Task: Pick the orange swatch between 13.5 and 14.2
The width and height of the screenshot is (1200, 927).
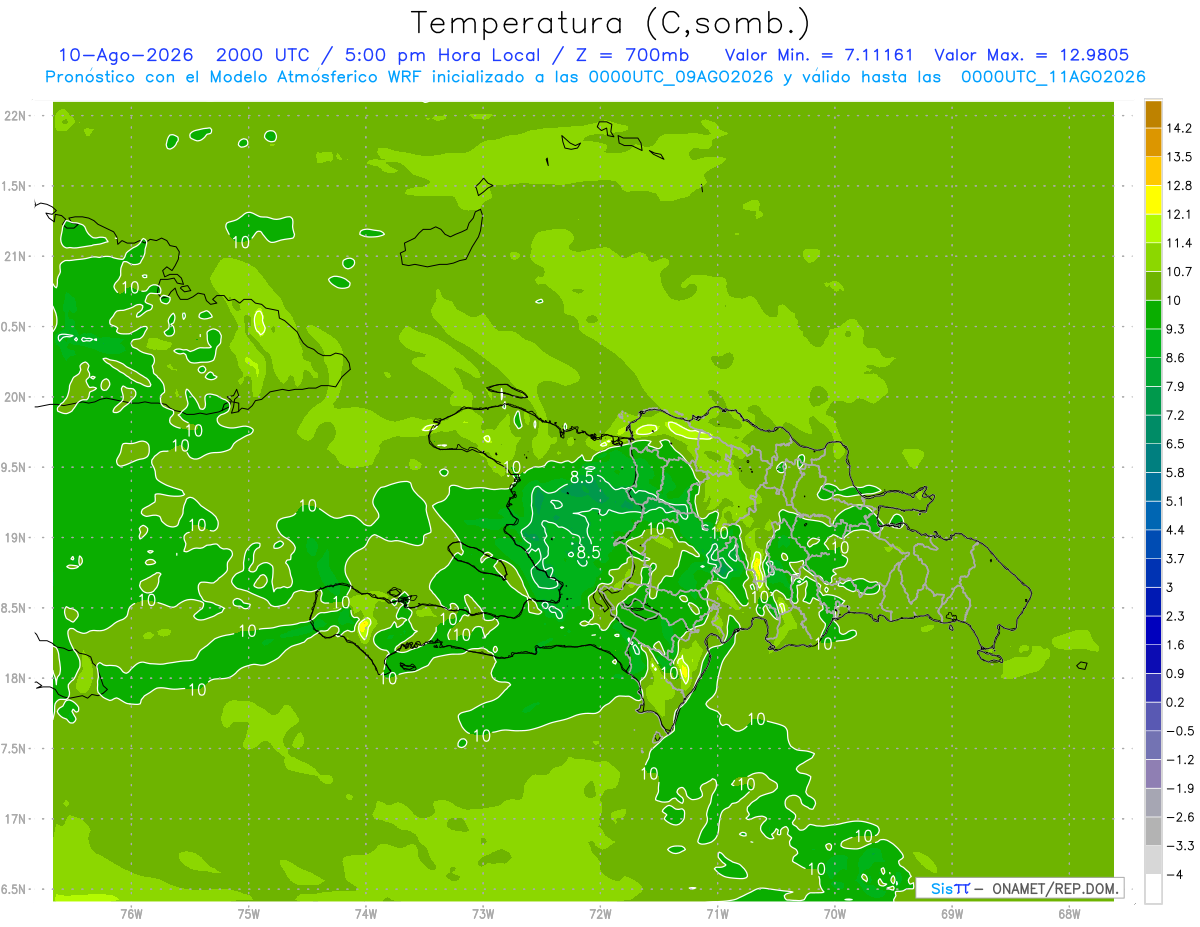Action: [1153, 142]
